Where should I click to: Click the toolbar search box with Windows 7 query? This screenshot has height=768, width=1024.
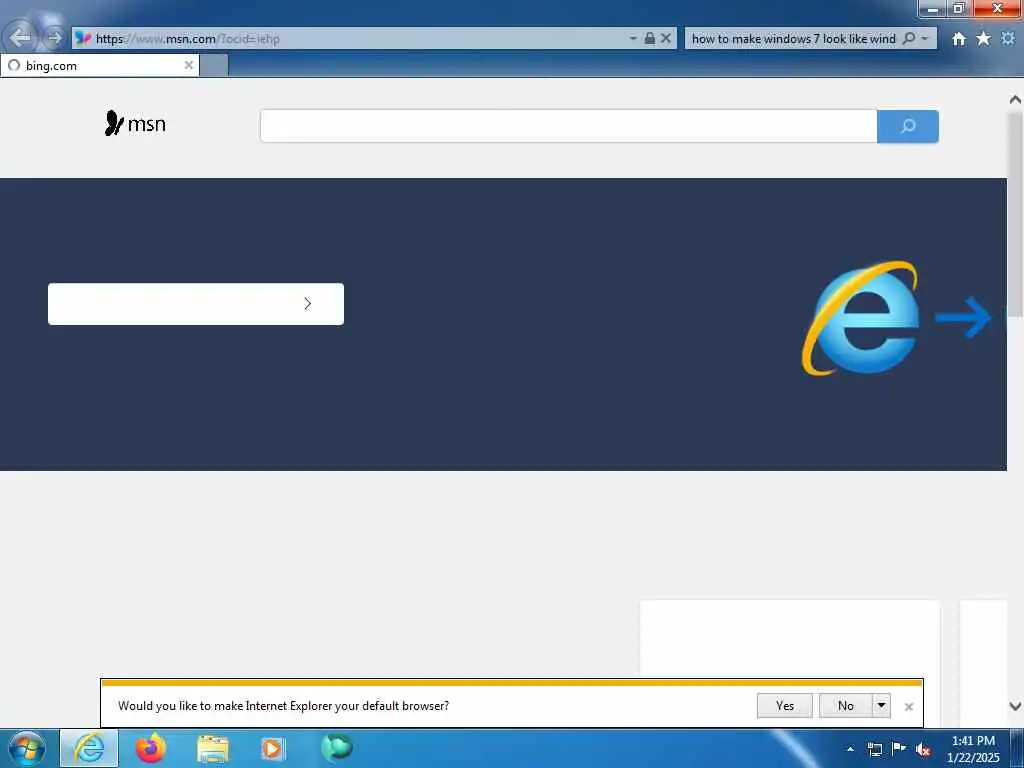coord(793,39)
